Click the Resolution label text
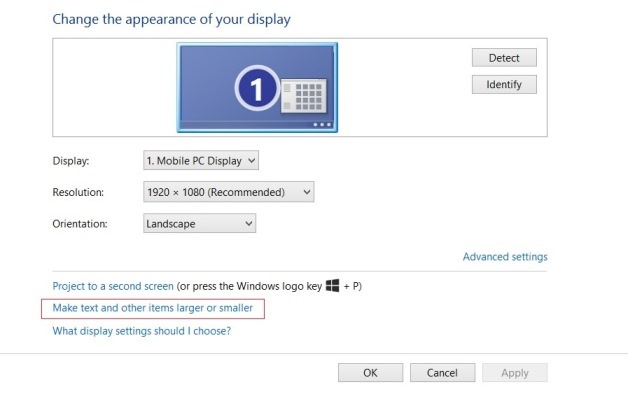Viewport: 628px width, 408px height. point(78,192)
